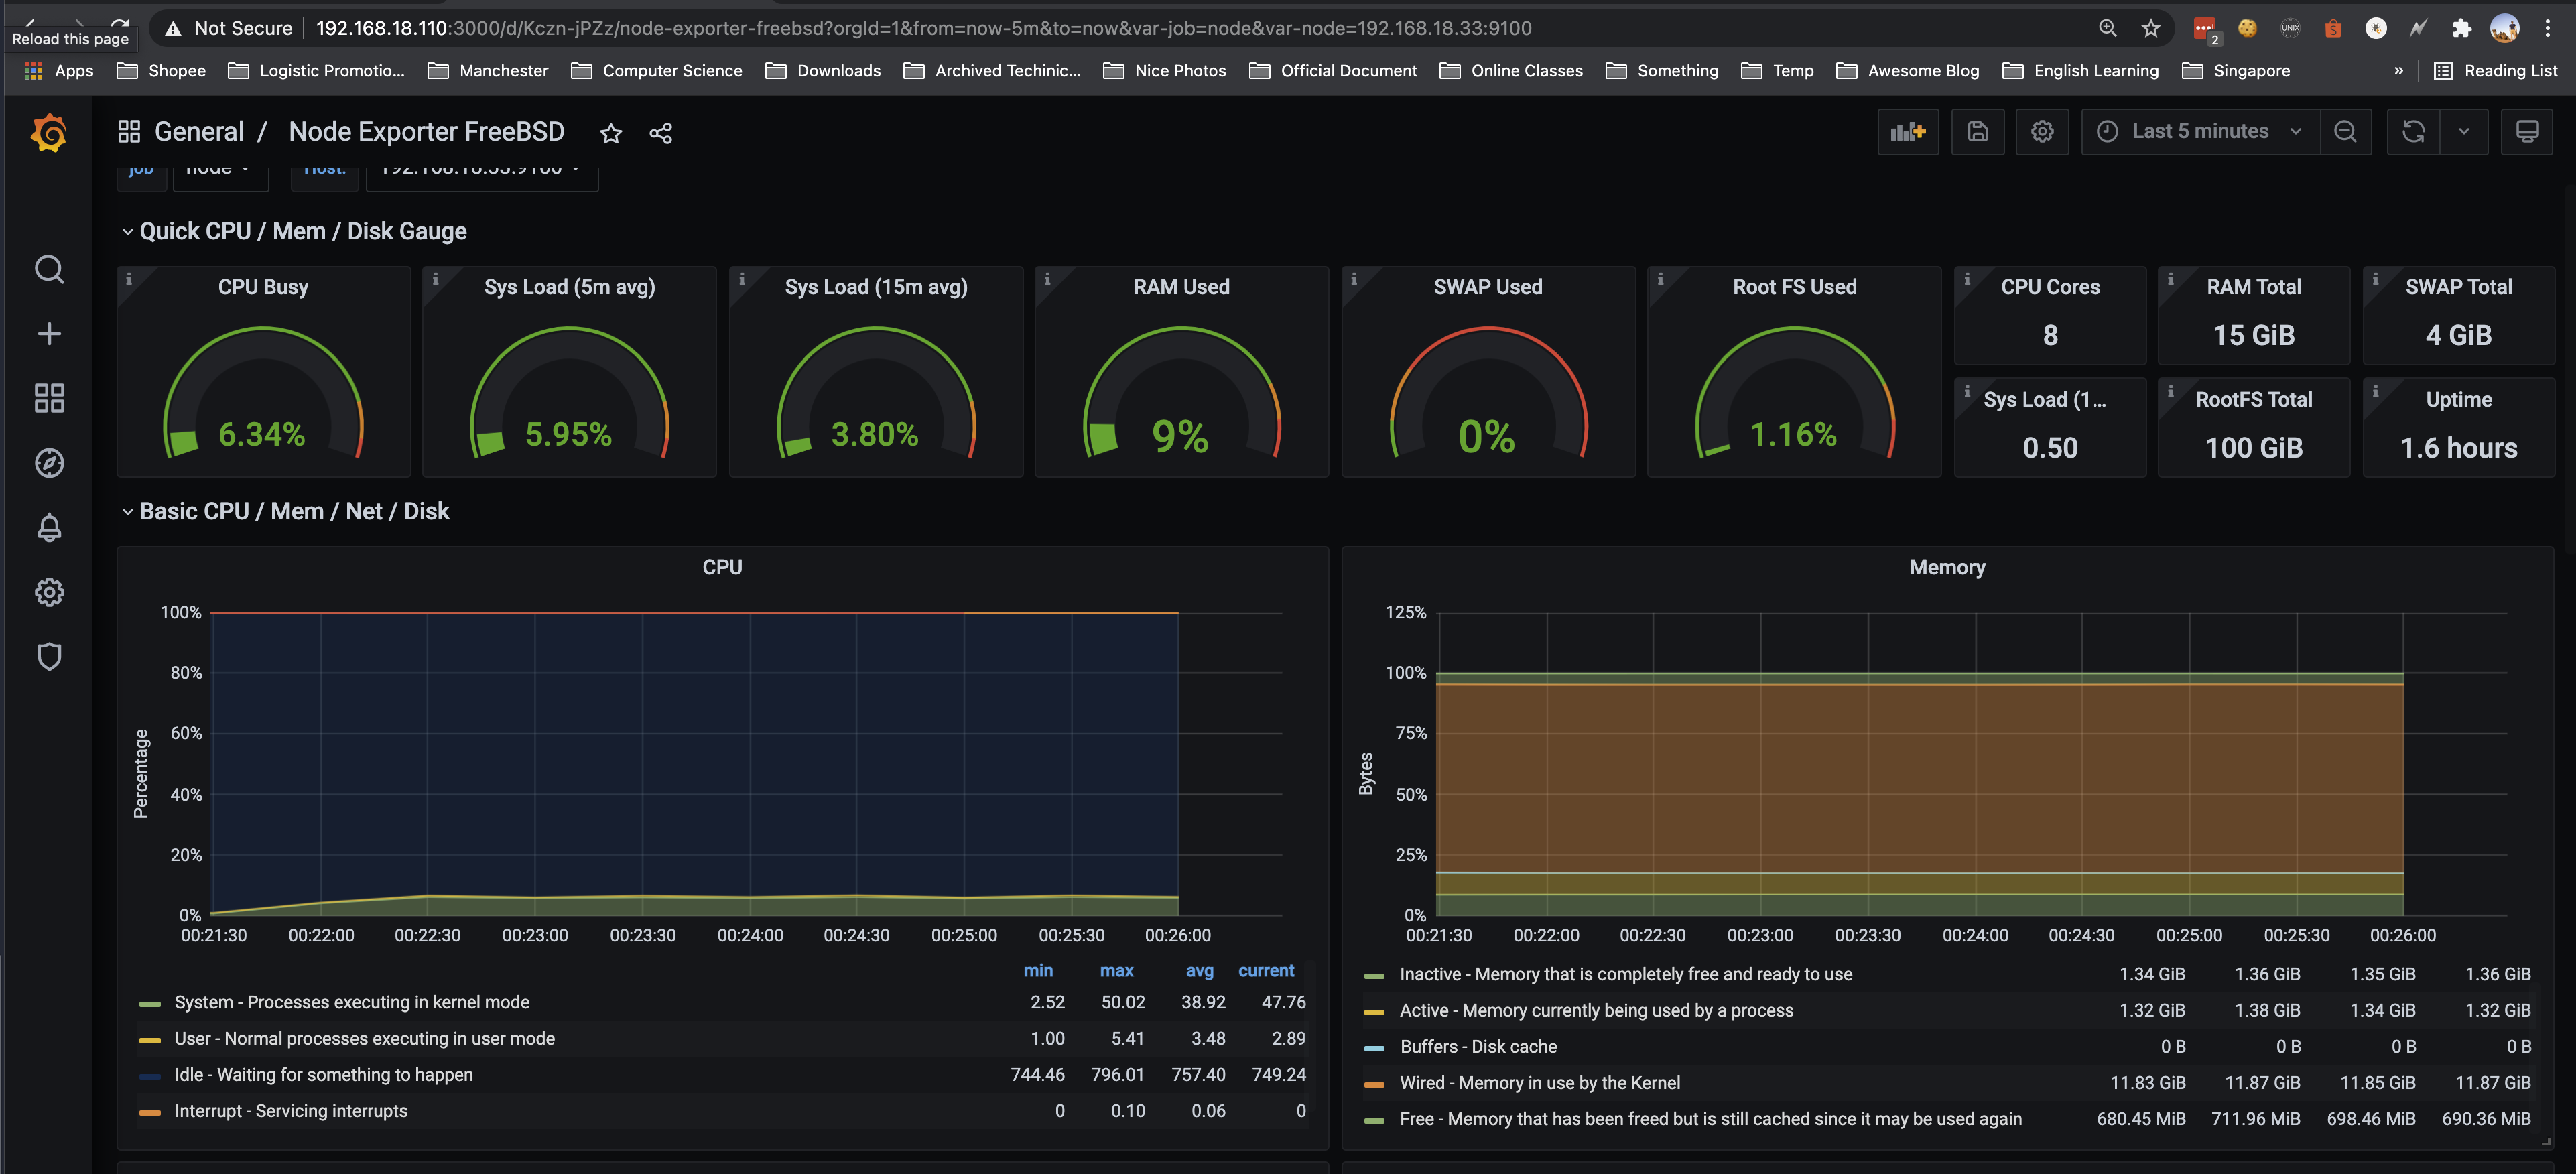
Task: Hide the Idle CPU series in legend
Action: [324, 1074]
